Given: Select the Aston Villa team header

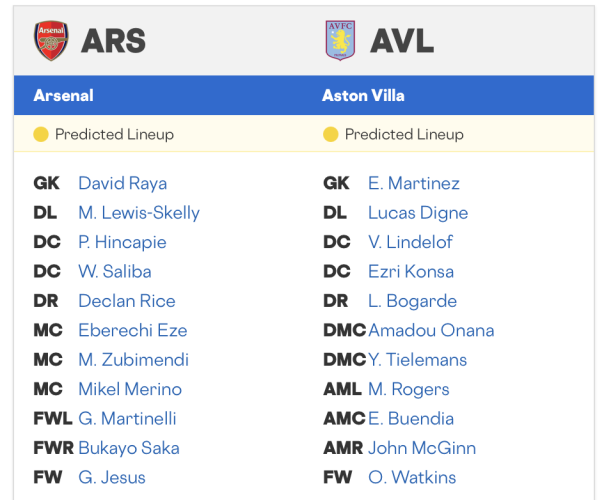Looking at the screenshot, I should pyautogui.click(x=363, y=96).
